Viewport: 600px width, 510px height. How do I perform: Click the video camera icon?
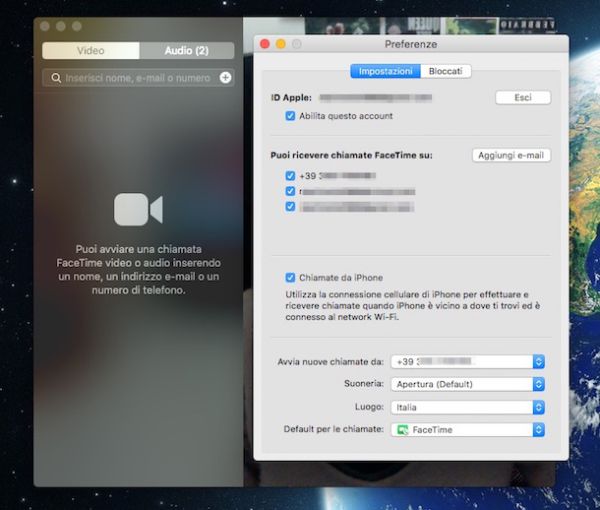[138, 209]
